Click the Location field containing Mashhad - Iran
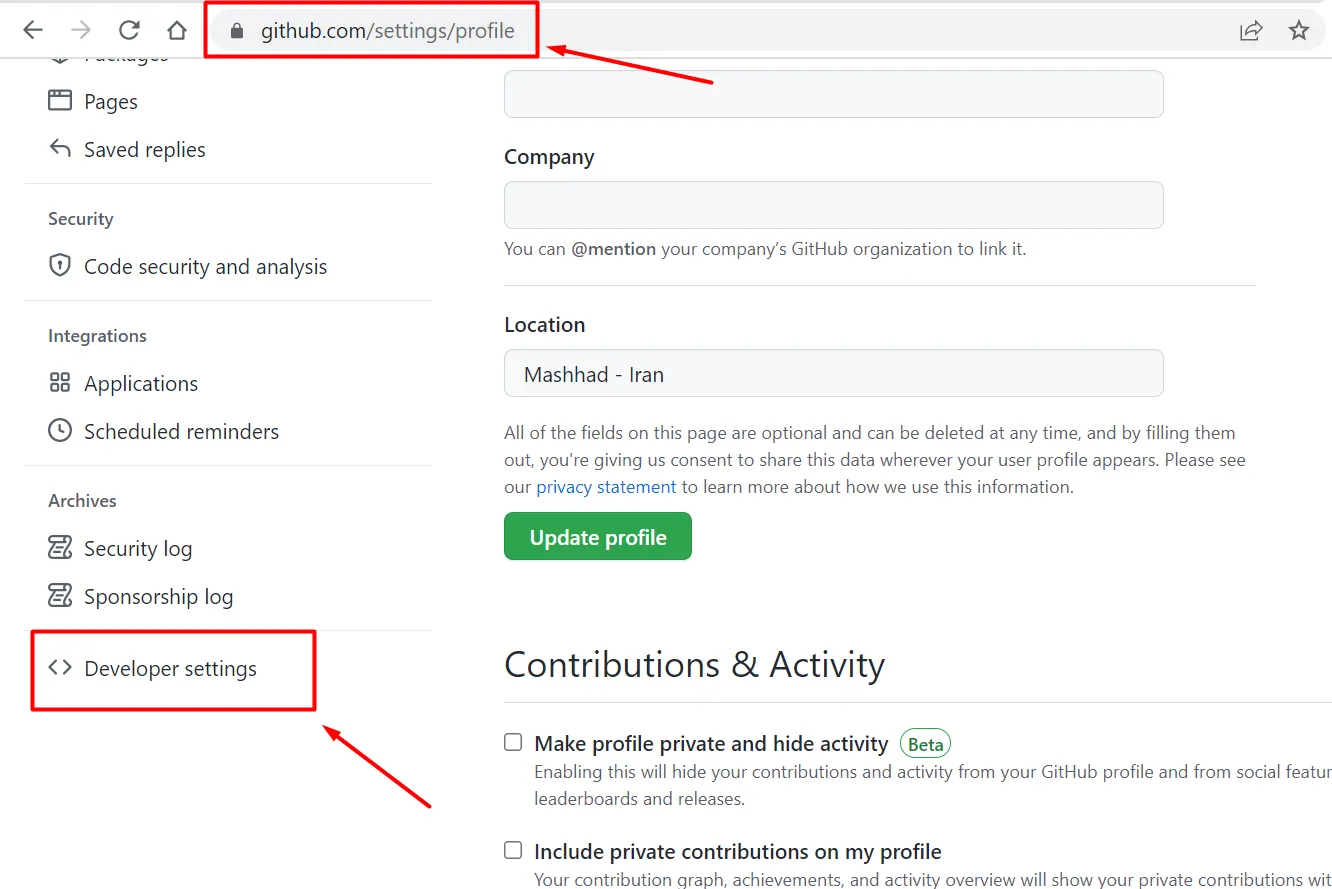 [834, 373]
